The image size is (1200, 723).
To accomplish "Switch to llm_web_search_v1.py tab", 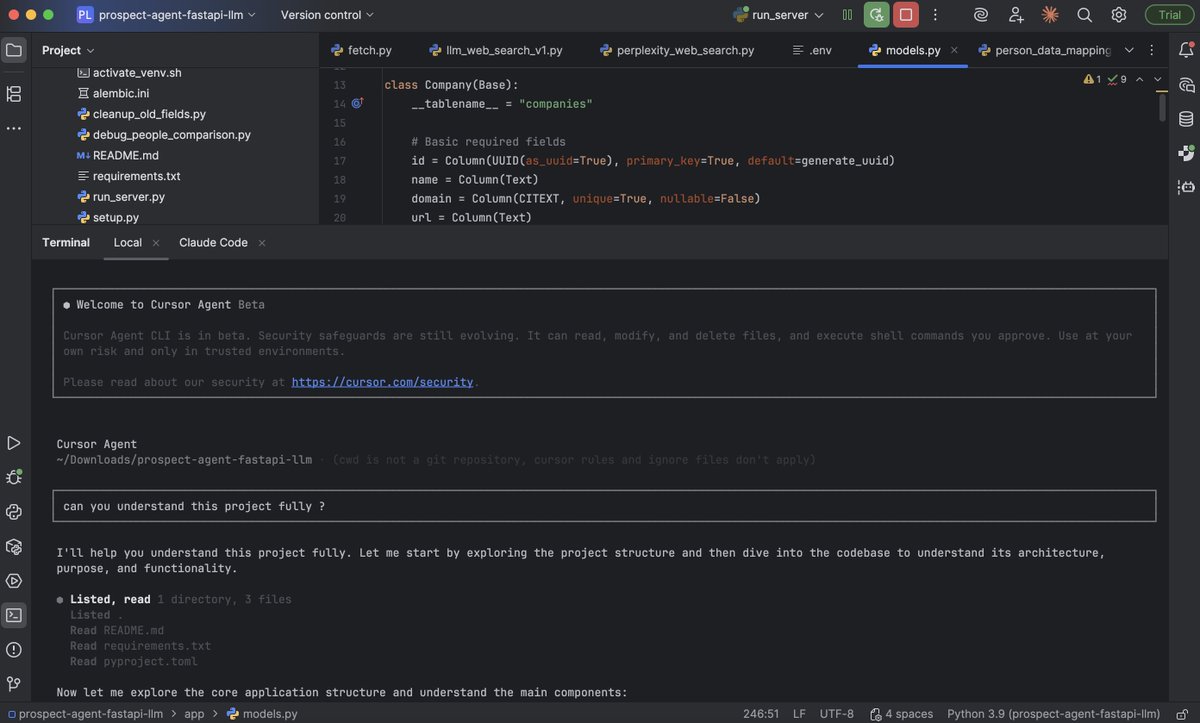I will click(496, 50).
